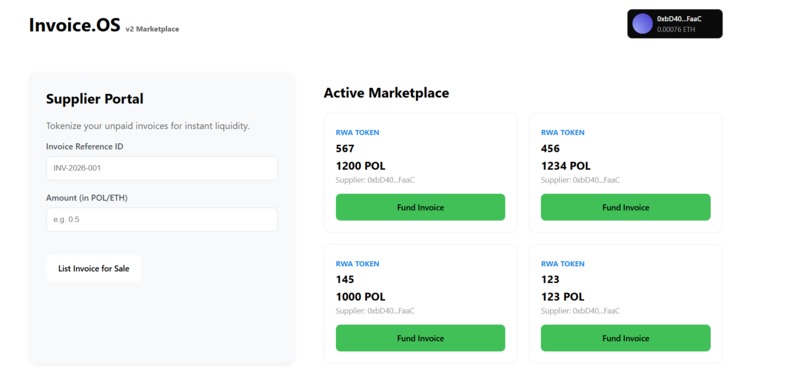Click supplier address on 1234 POL card
Image resolution: width=806 pixels, height=369 pixels.
pos(580,180)
